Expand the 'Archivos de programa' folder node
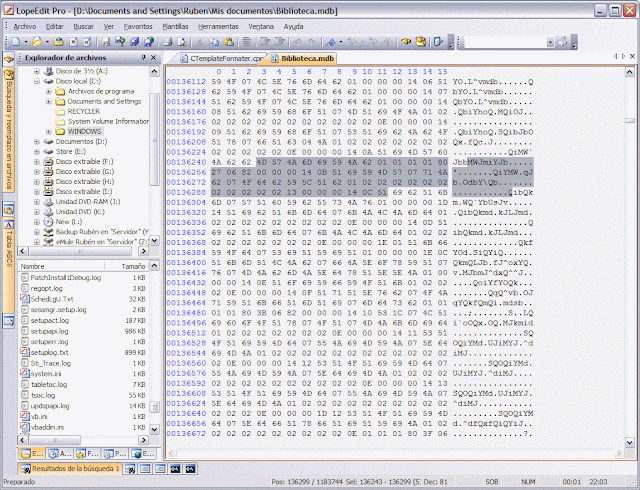This screenshot has width=640, height=490. 49,91
